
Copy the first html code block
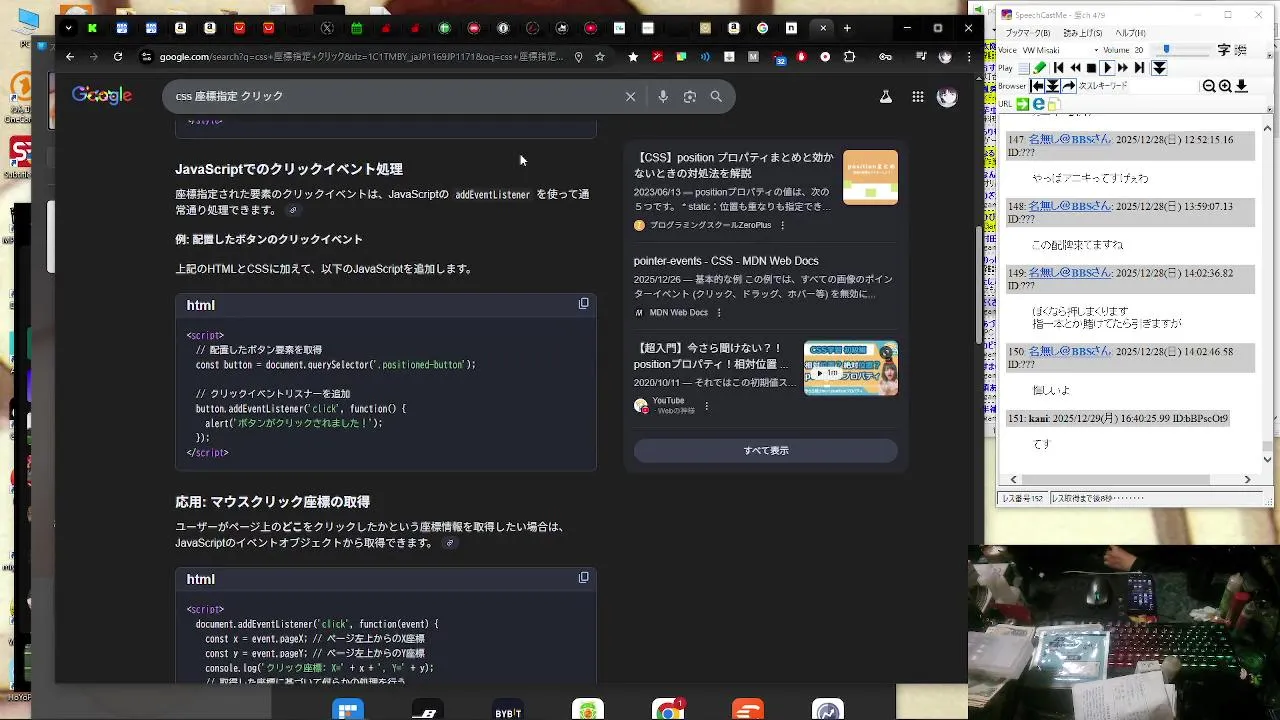pyautogui.click(x=584, y=303)
